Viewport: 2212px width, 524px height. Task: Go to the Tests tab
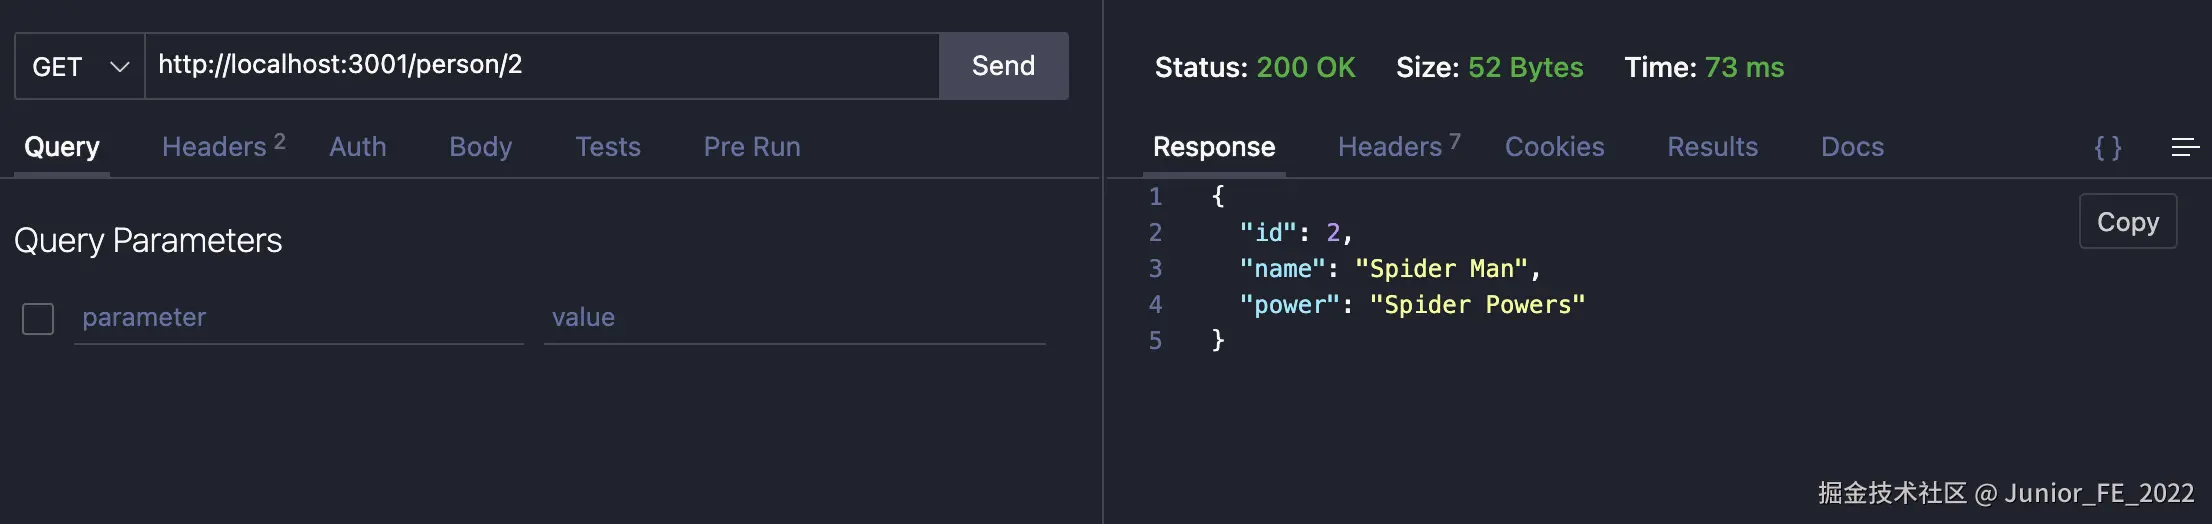[x=608, y=147]
